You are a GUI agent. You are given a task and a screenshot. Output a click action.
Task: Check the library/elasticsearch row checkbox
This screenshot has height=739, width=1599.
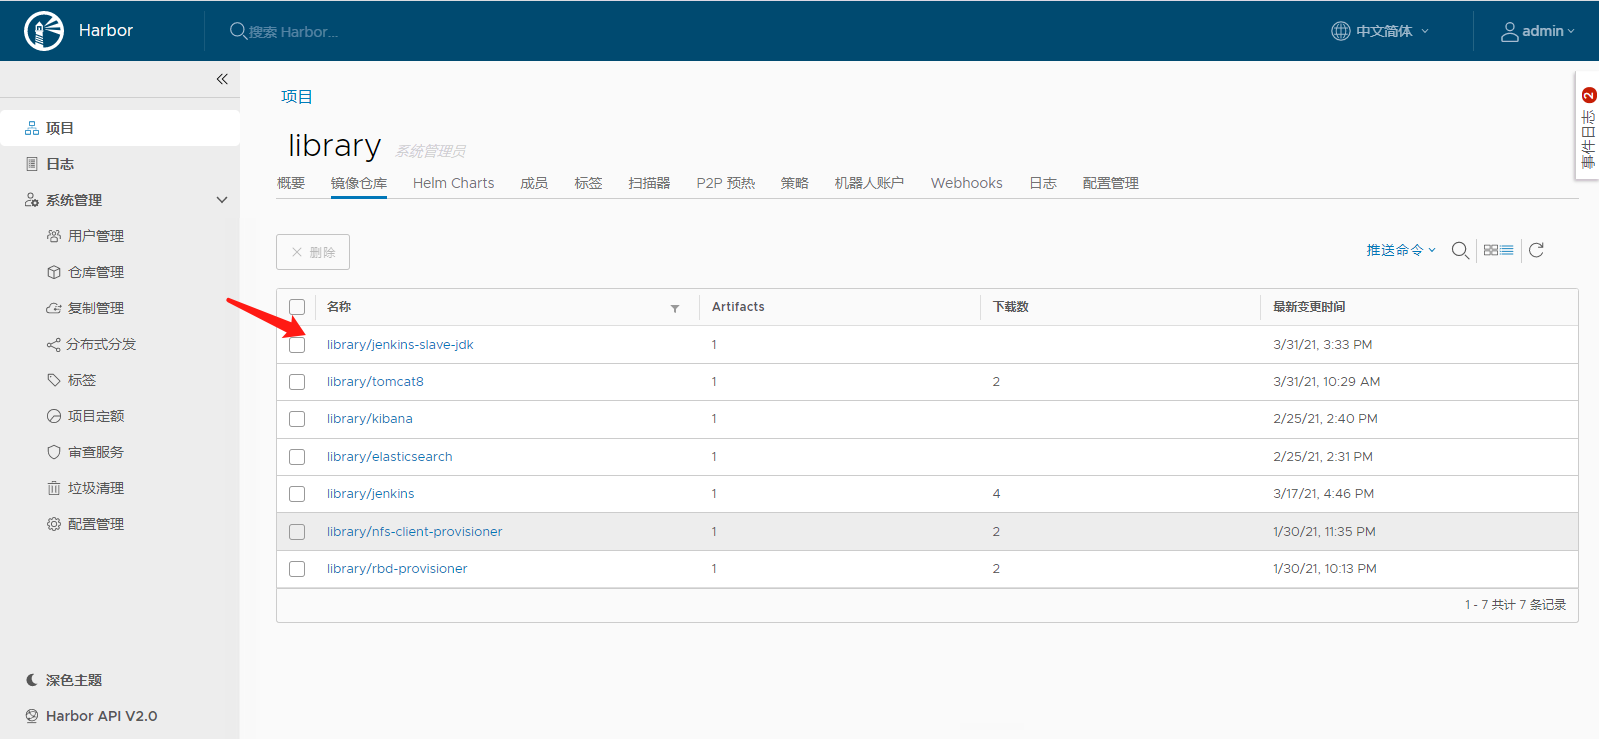[x=297, y=457]
